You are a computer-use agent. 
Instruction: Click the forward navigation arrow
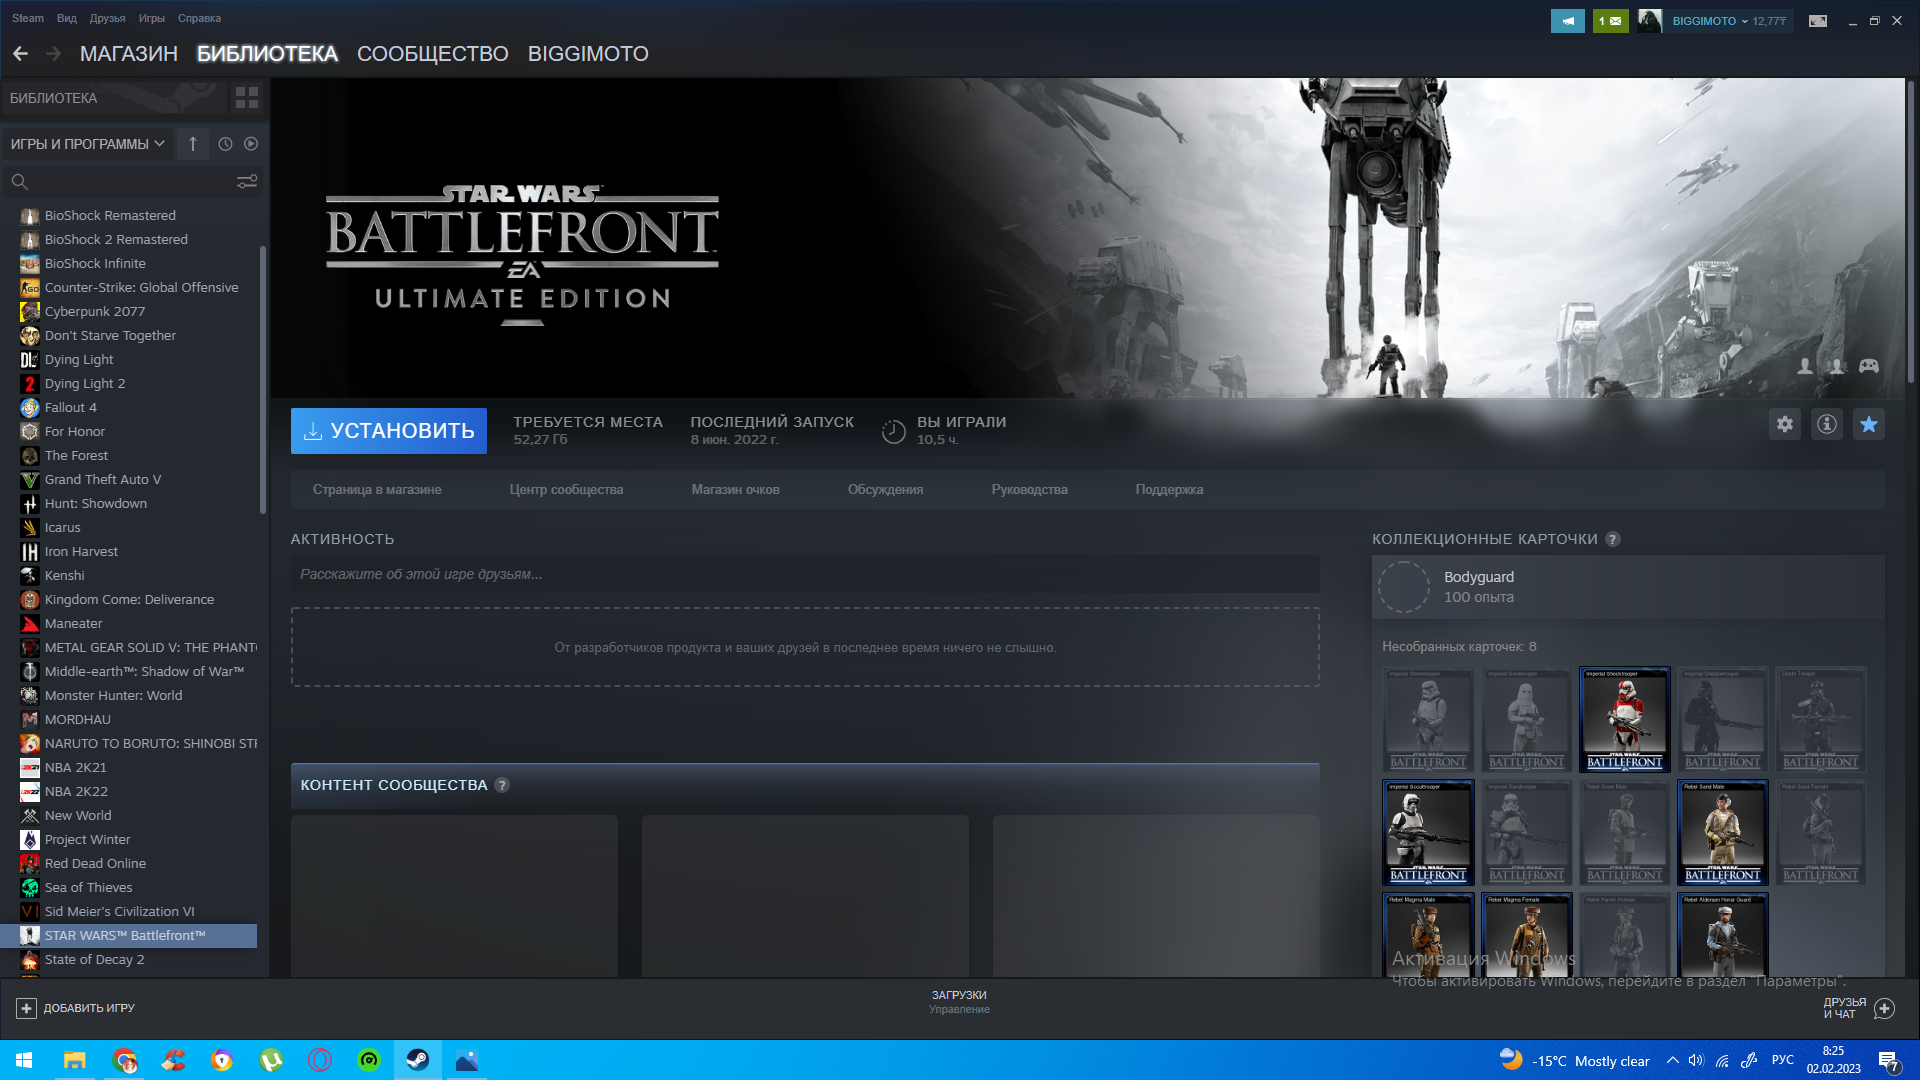point(54,54)
